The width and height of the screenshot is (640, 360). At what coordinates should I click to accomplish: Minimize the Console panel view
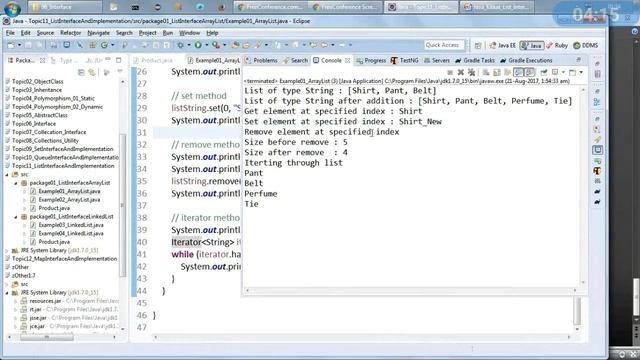click(x=578, y=60)
